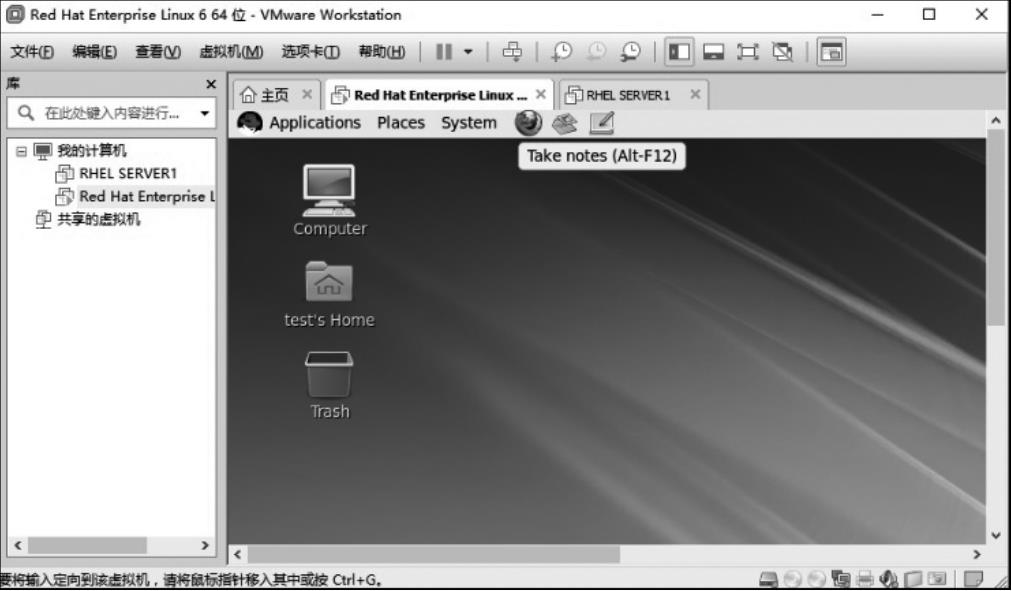1012x591 pixels.
Task: Open the 编辑(E) menu
Action: (x=94, y=52)
